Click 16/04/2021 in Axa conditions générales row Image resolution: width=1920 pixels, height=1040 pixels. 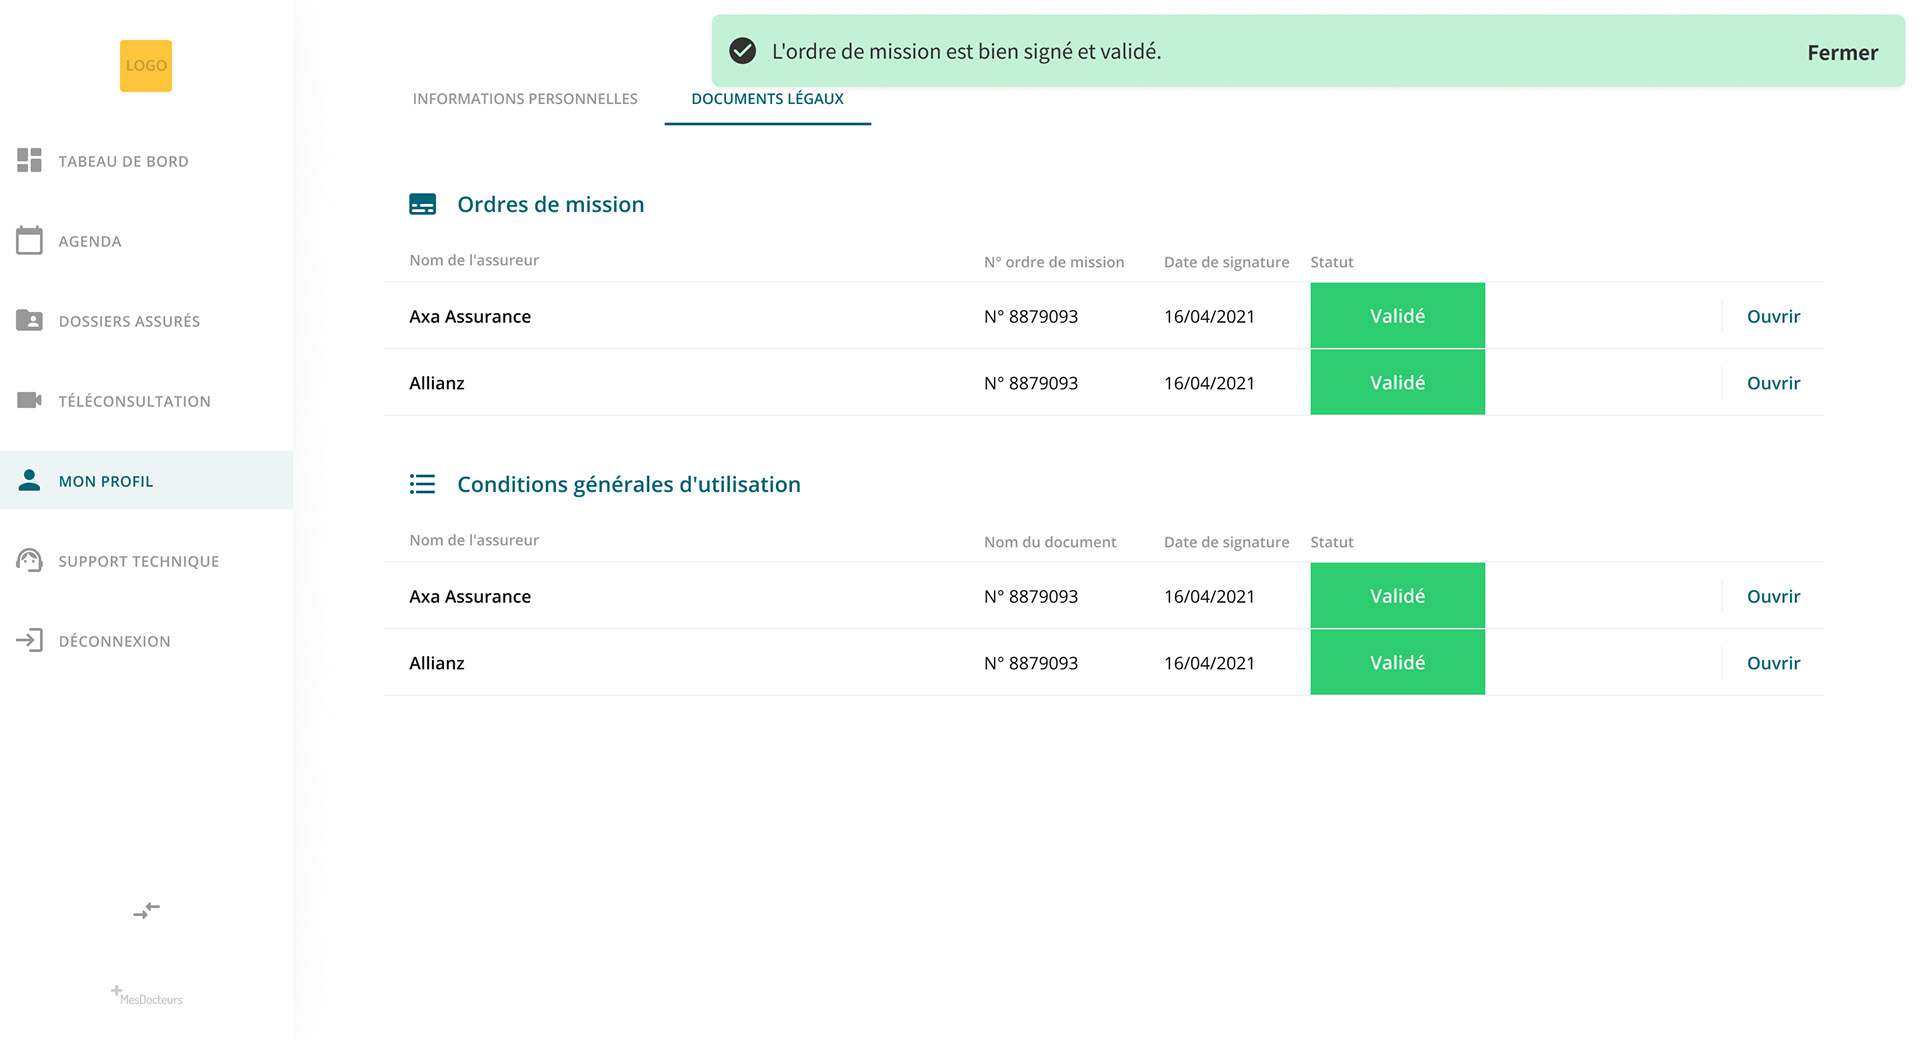point(1209,596)
